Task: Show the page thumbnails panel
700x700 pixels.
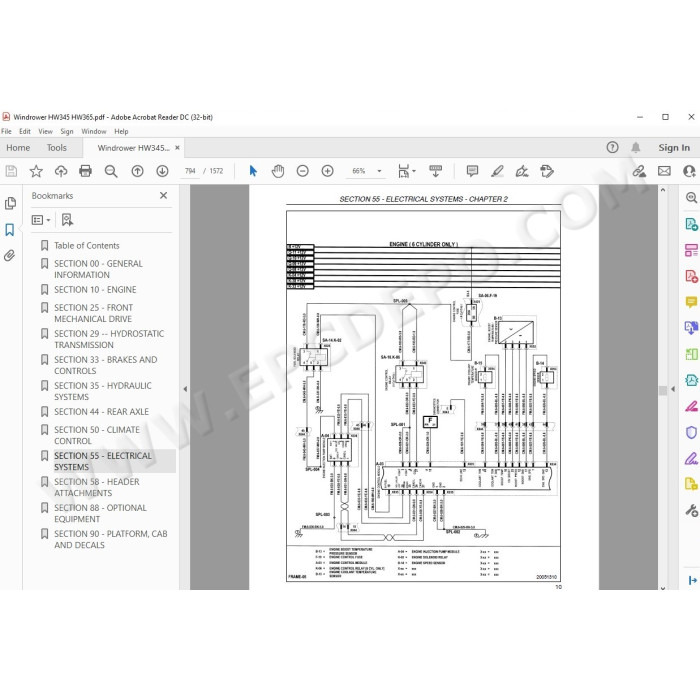Action: tap(10, 204)
